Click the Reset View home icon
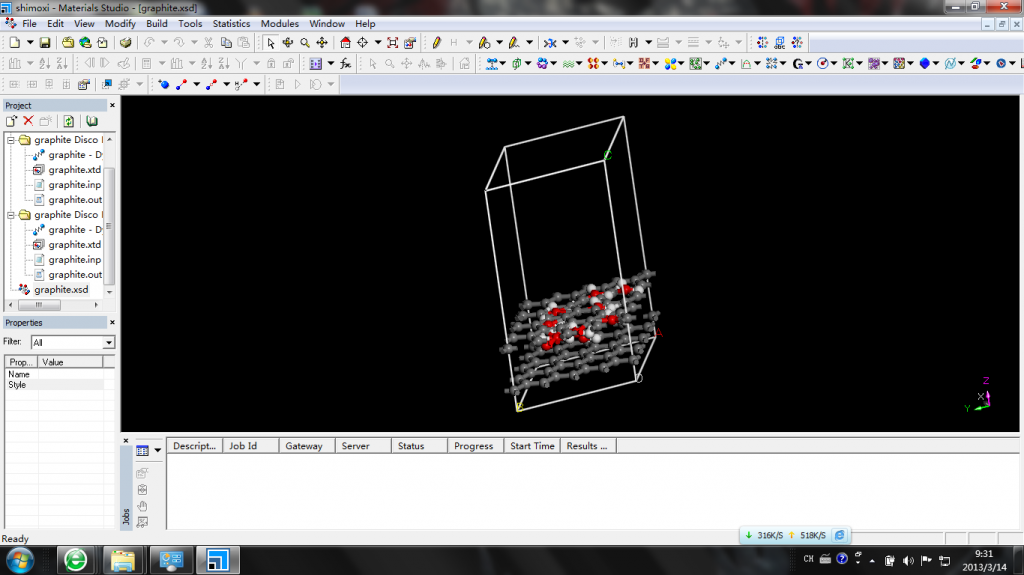The width and height of the screenshot is (1024, 575). (345, 42)
